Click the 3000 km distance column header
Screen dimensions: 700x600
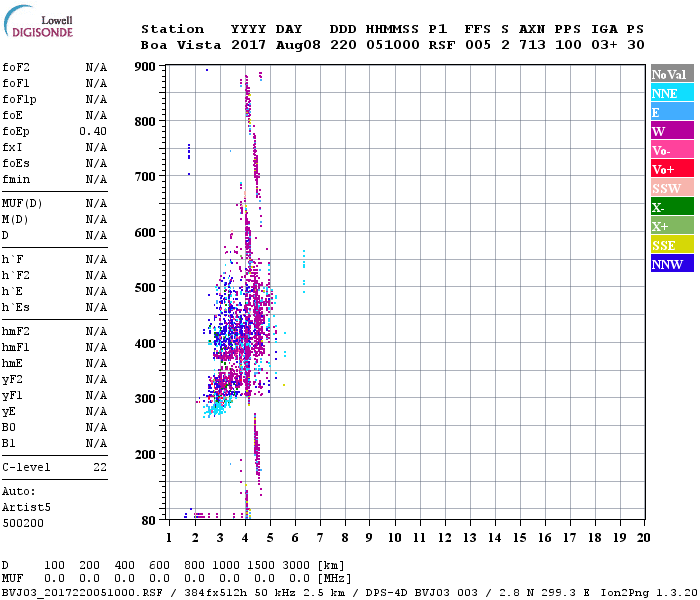(x=296, y=565)
